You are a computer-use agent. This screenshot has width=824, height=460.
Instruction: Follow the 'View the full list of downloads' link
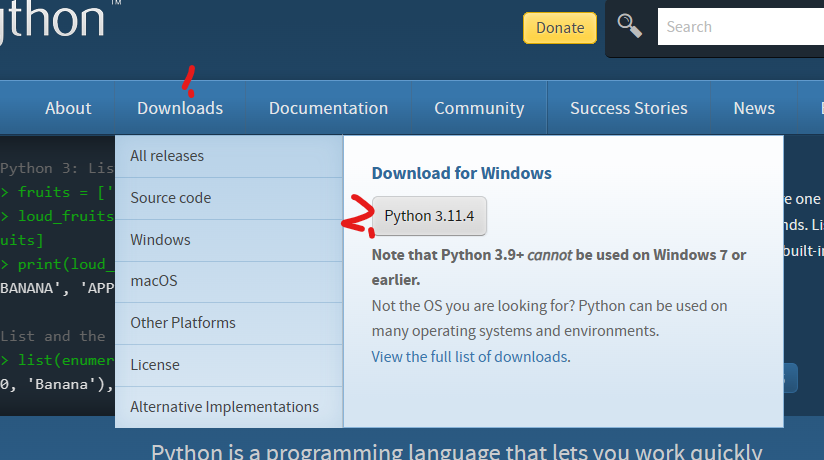(470, 356)
